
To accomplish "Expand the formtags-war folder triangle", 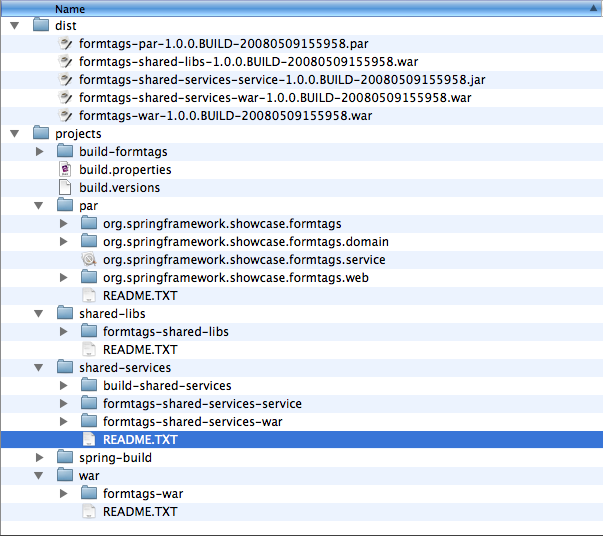I will (63, 493).
